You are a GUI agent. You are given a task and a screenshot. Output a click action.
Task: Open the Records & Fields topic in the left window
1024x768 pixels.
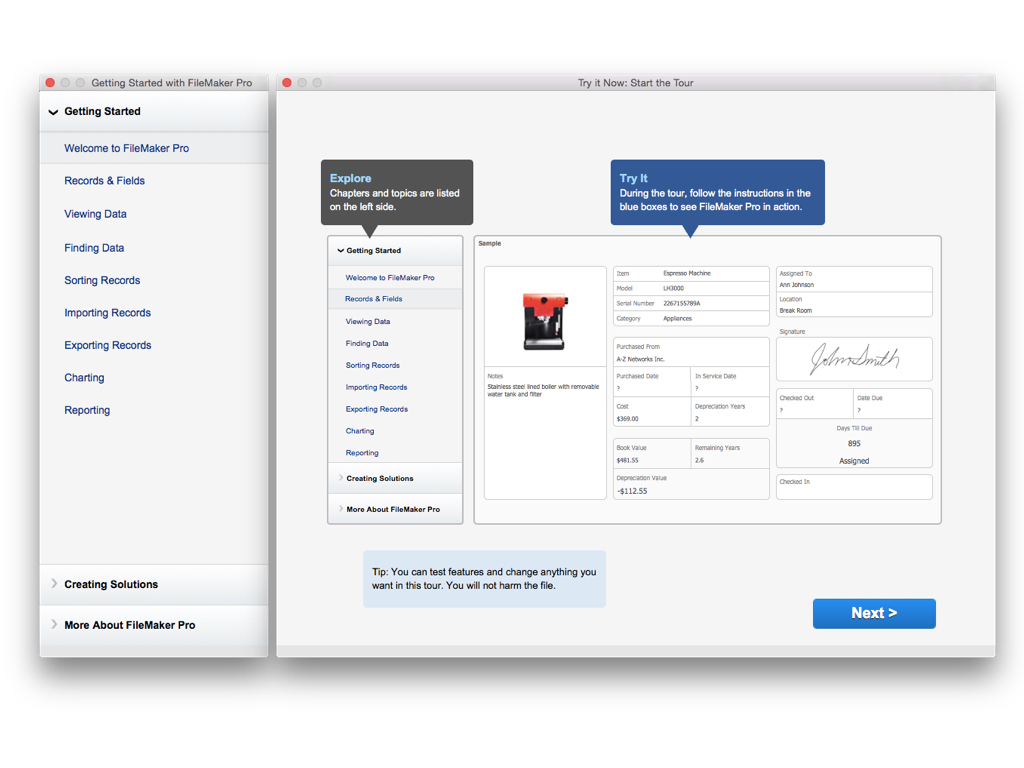point(104,181)
